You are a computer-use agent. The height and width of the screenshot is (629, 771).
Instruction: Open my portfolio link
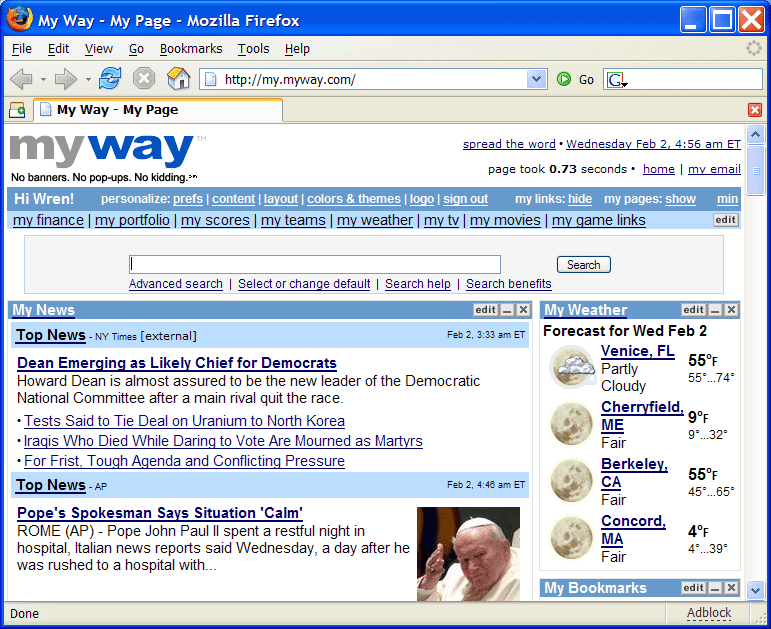coord(132,220)
